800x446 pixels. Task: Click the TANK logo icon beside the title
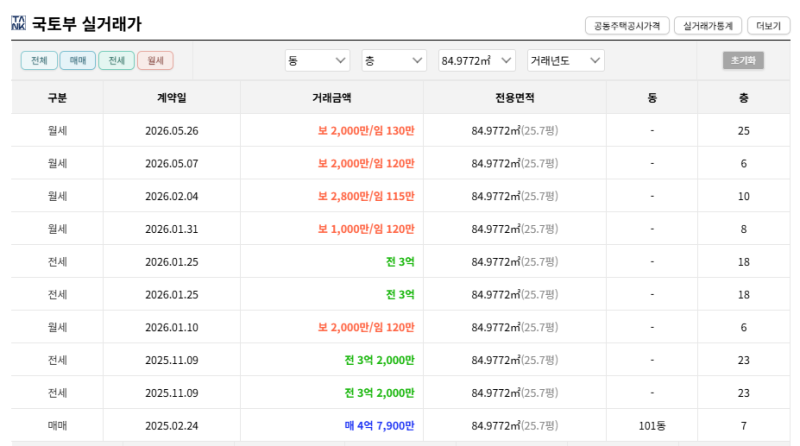(18, 23)
